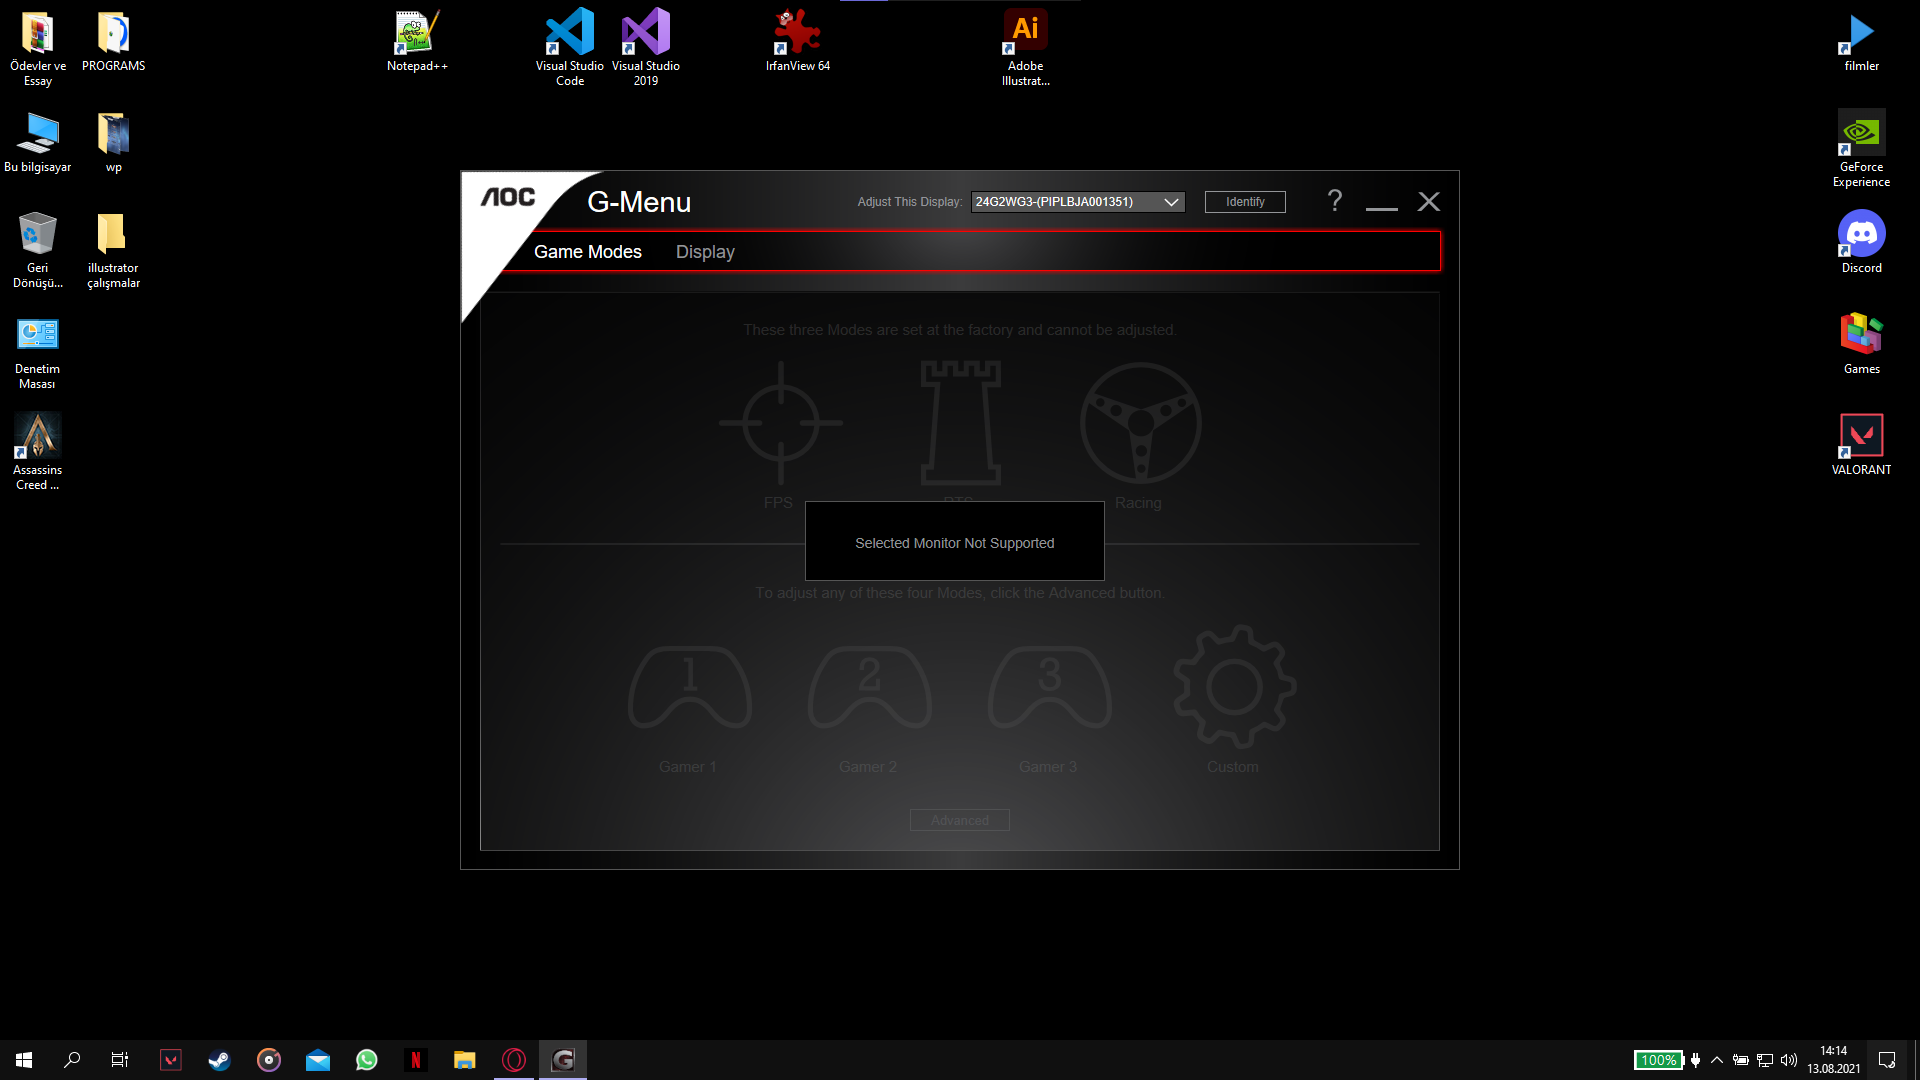Choose the Gamer 3 controller icon
Image resolution: width=1920 pixels, height=1080 pixels.
pos(1049,687)
